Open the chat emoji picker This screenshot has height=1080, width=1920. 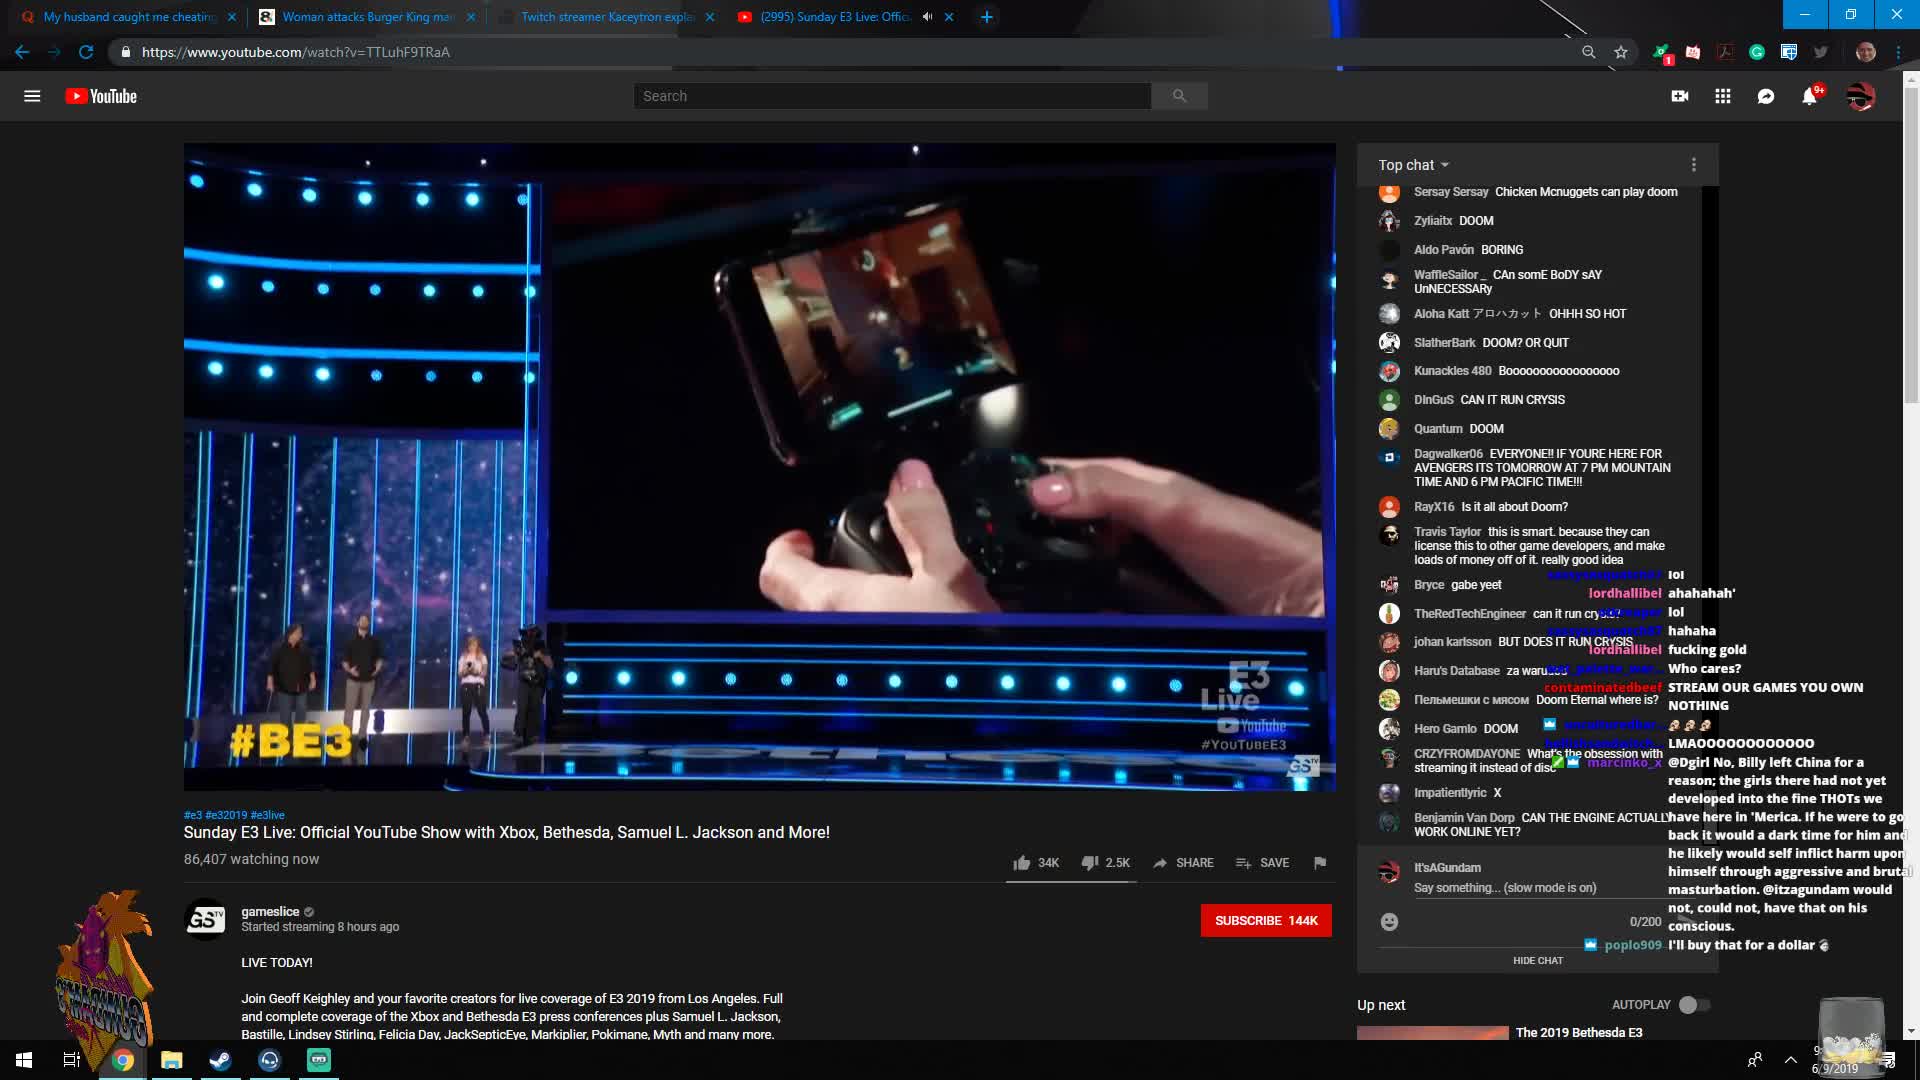pyautogui.click(x=1389, y=922)
